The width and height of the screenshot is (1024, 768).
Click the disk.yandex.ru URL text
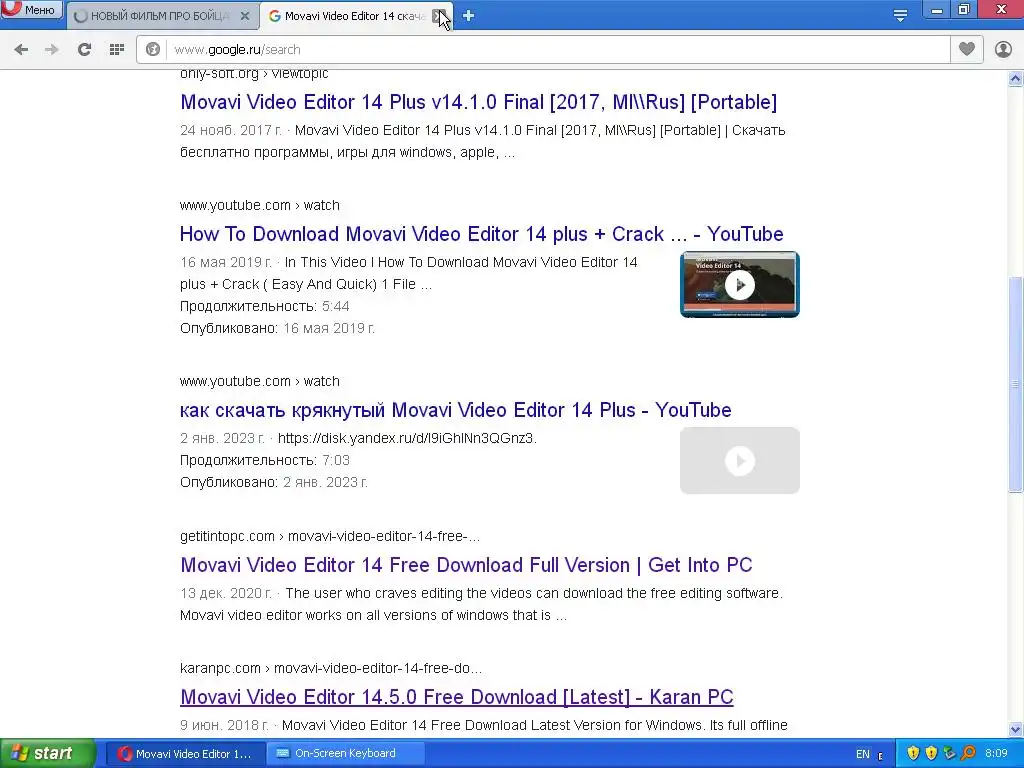pyautogui.click(x=408, y=438)
